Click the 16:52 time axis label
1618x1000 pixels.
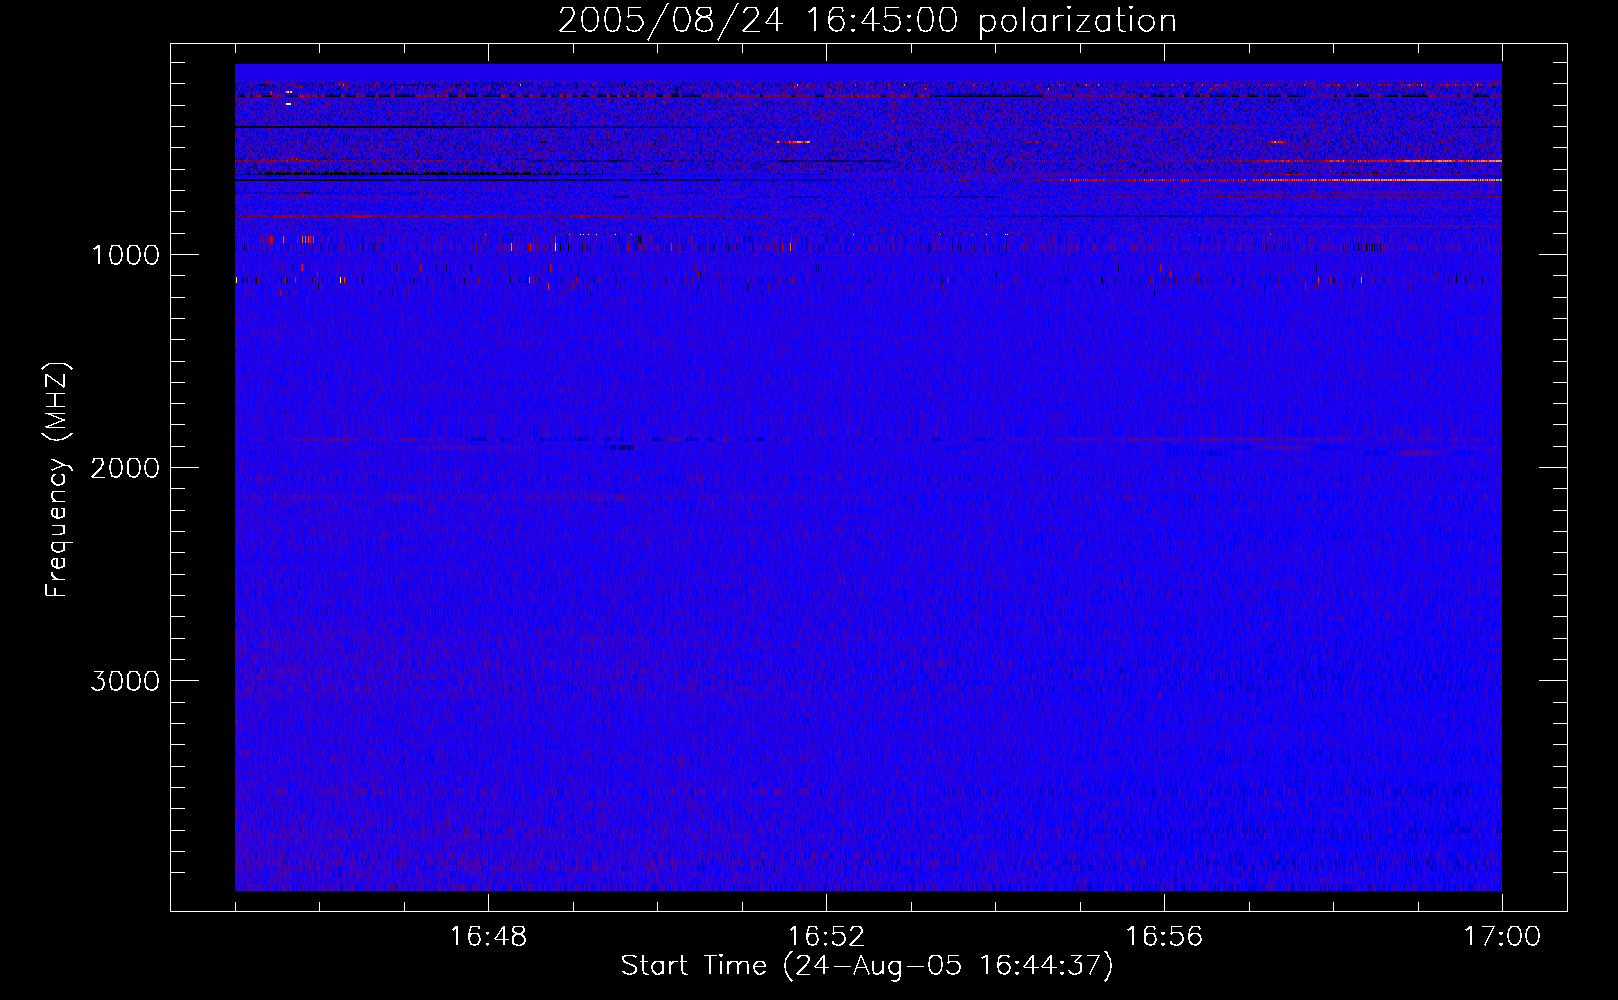coord(826,937)
